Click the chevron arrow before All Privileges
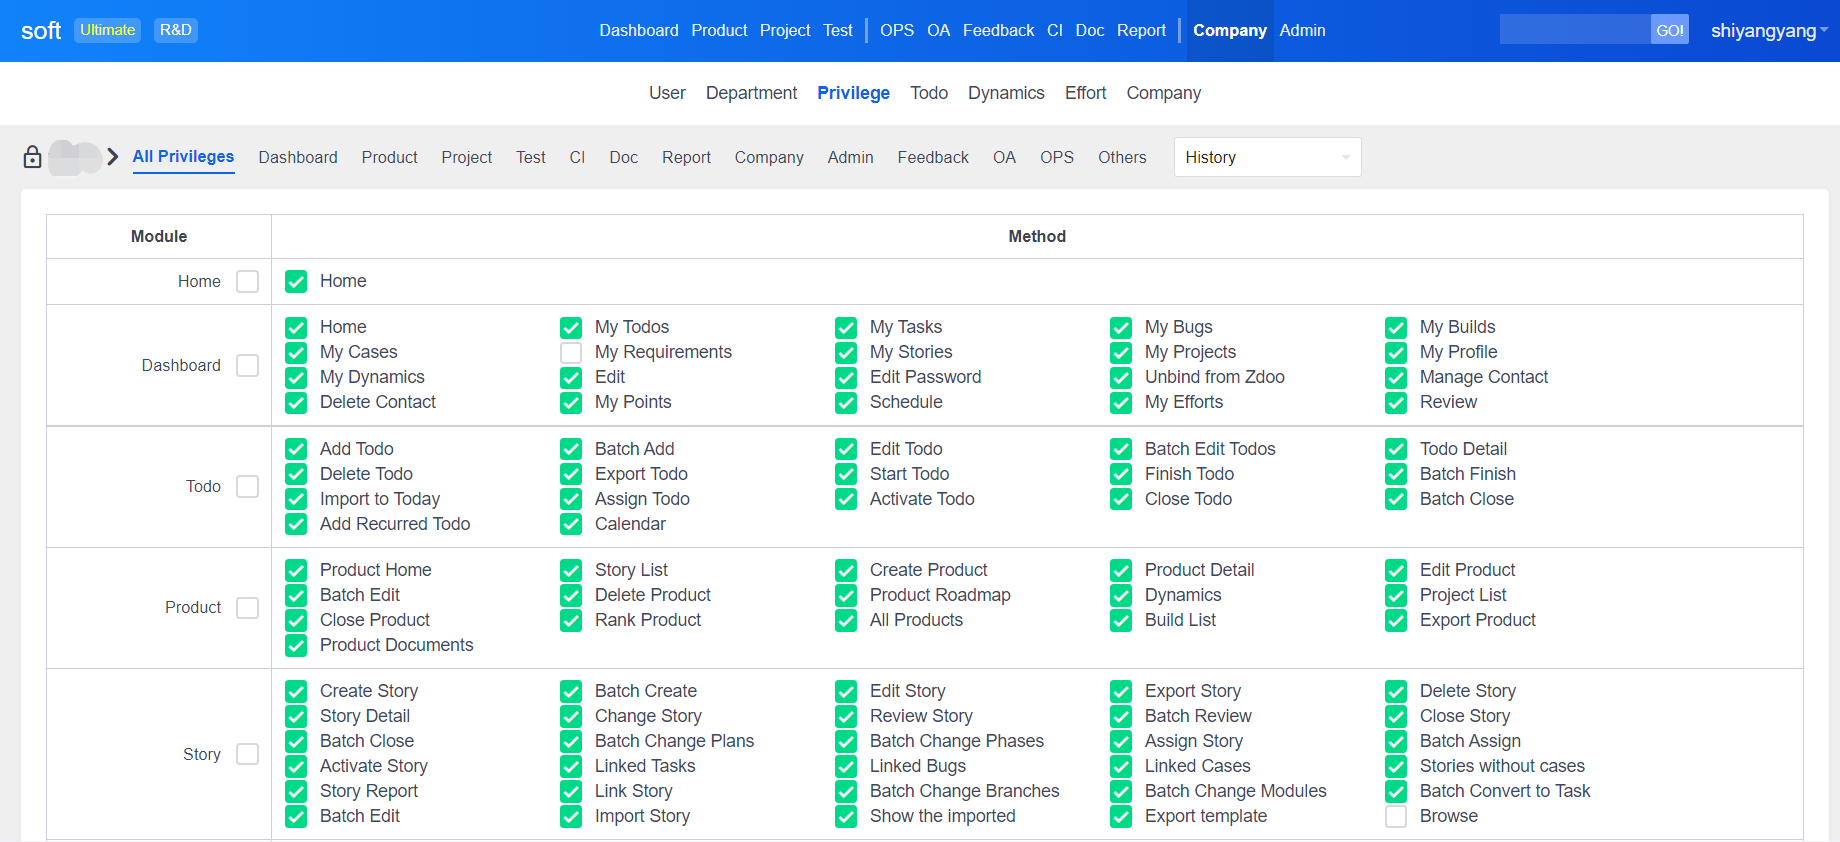This screenshot has height=842, width=1840. pos(113,157)
